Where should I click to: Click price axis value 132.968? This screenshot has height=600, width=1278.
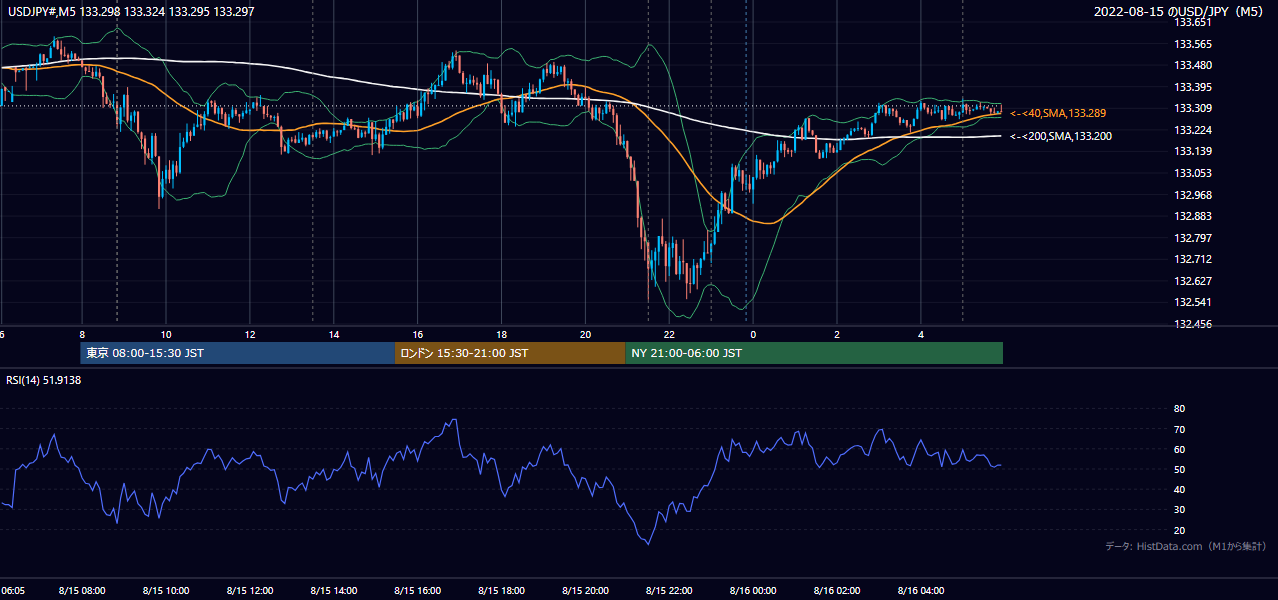tap(1193, 195)
